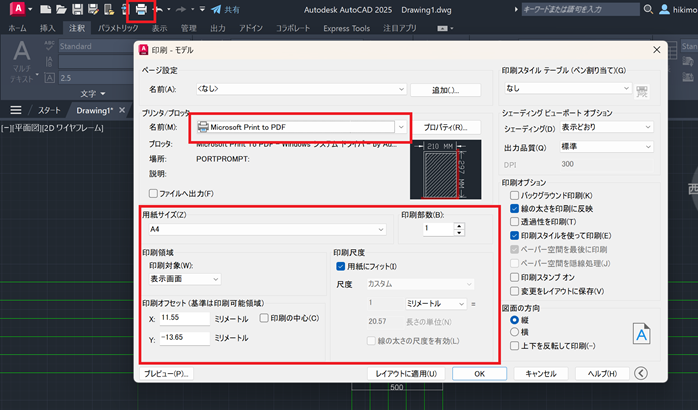Screen dimensions: 698x410
Task: Select the 横 orientation radio button
Action: pos(515,331)
